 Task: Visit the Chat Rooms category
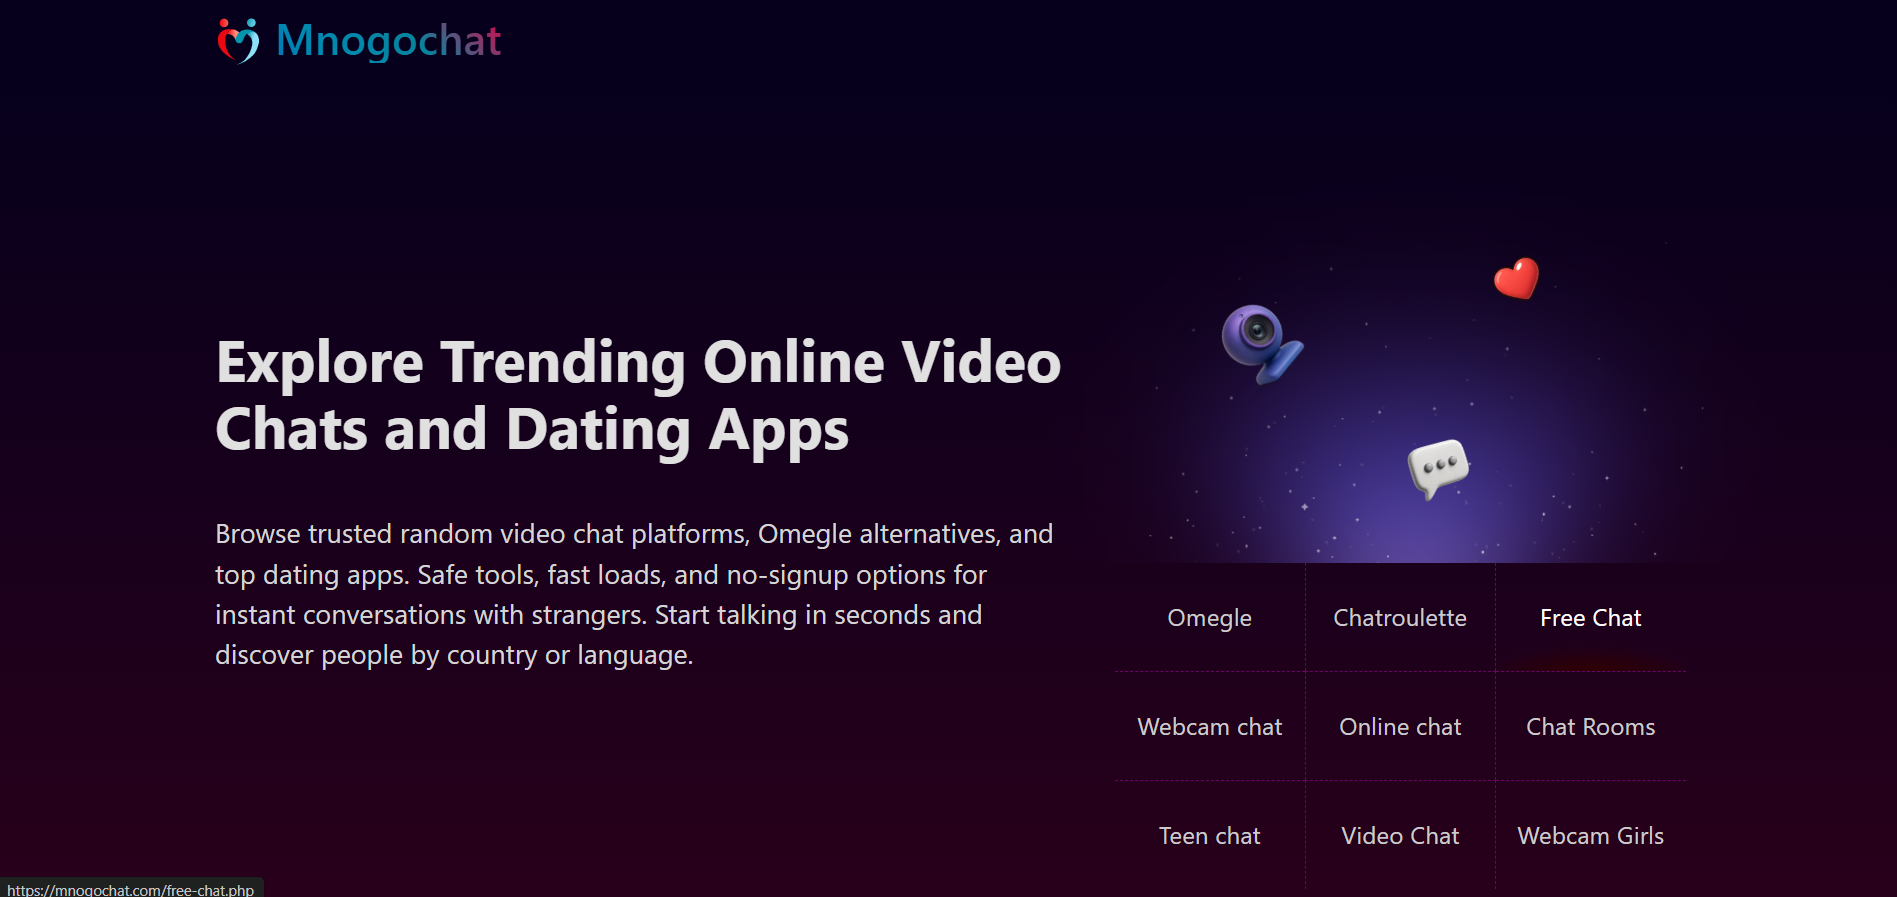coord(1590,727)
